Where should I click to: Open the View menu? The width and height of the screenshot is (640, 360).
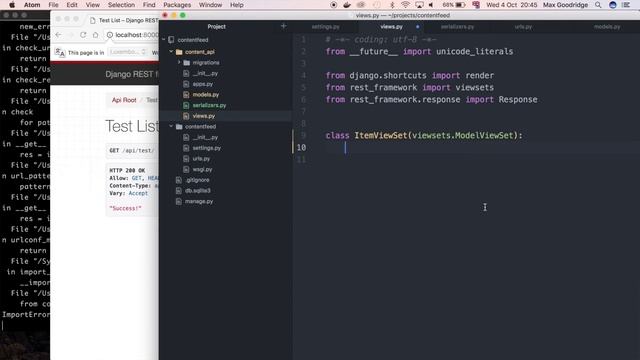coord(93,5)
